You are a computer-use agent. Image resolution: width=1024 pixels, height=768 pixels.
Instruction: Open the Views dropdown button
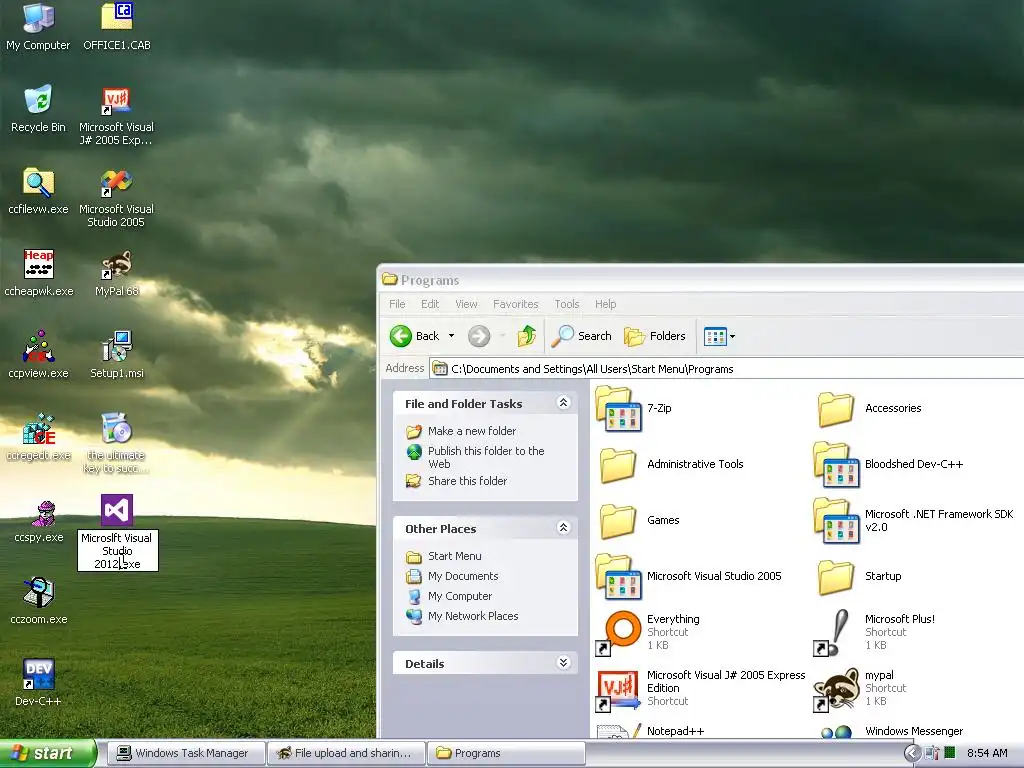(719, 336)
